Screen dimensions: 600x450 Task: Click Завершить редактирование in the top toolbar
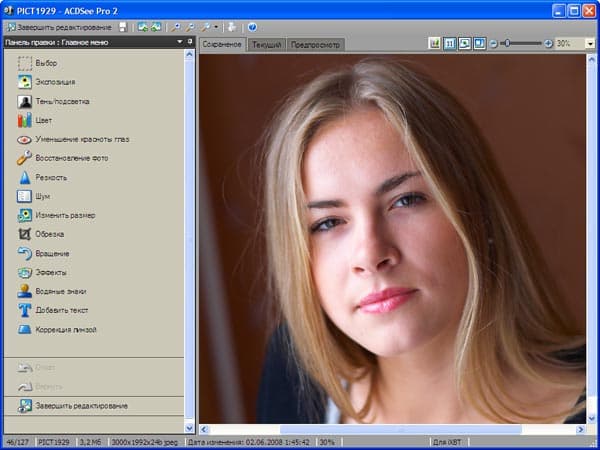59,28
